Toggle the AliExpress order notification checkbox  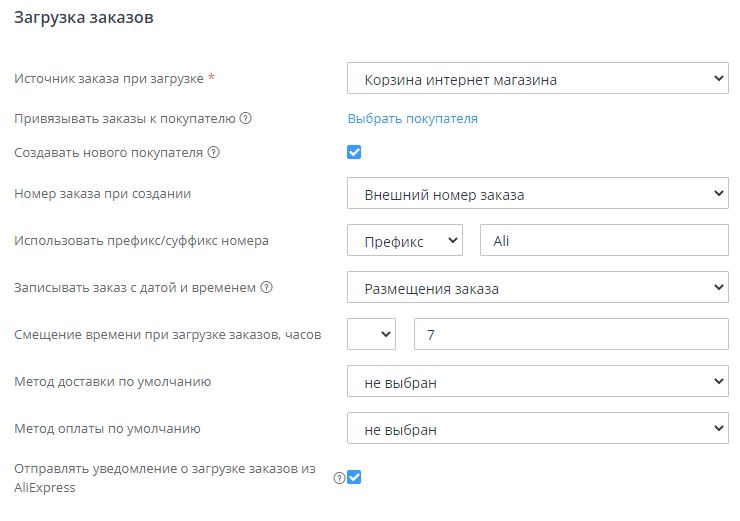(353, 477)
